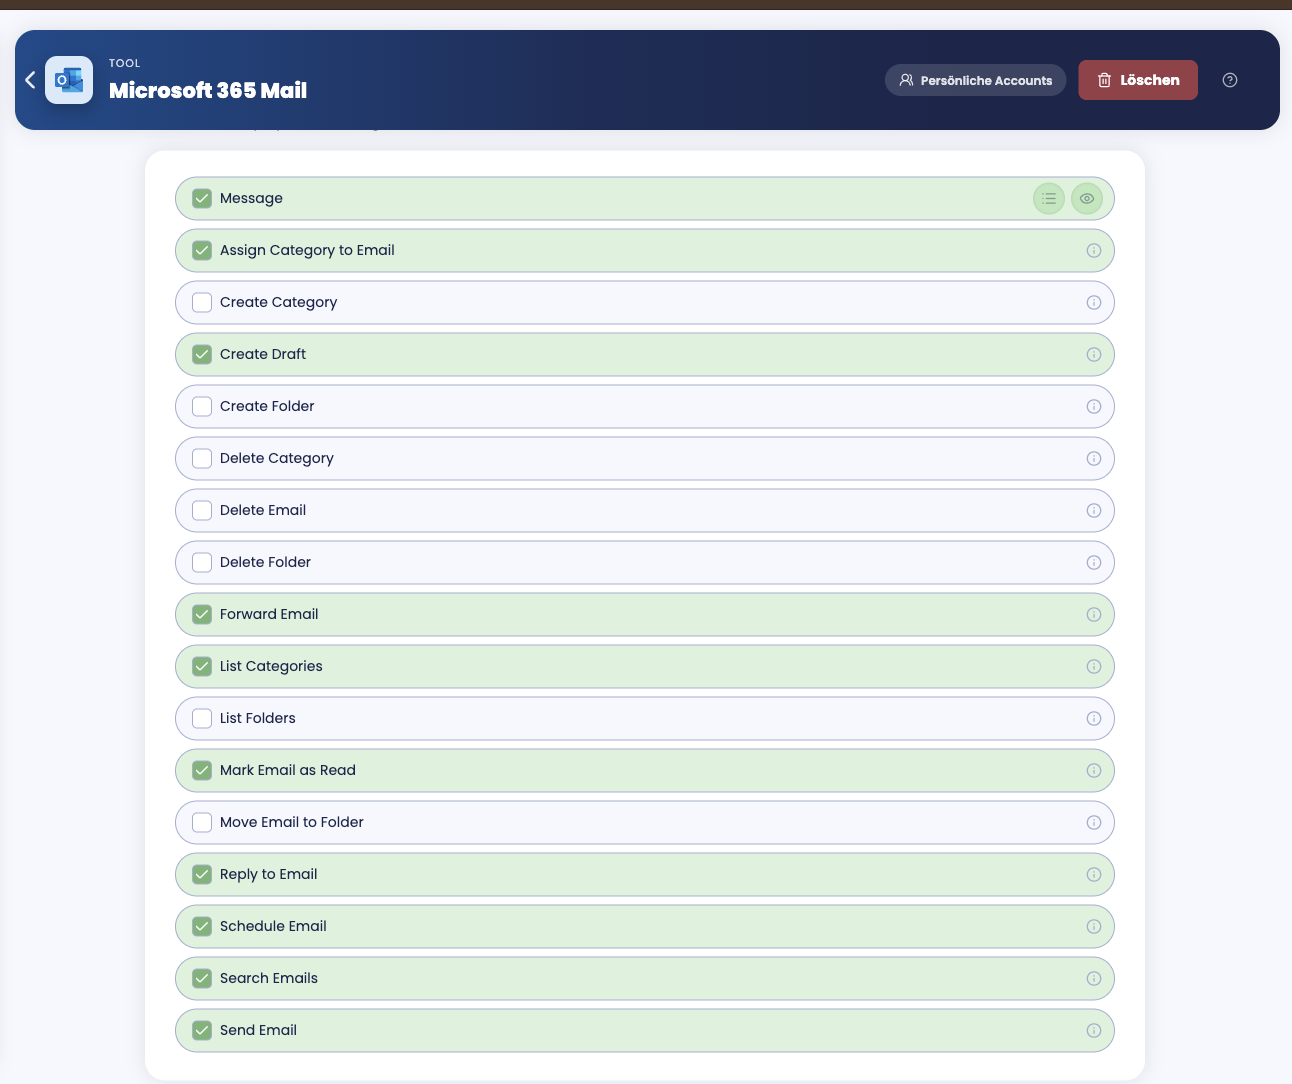Open info icon for Delete Email
Image resolution: width=1292 pixels, height=1084 pixels.
[x=1094, y=510]
